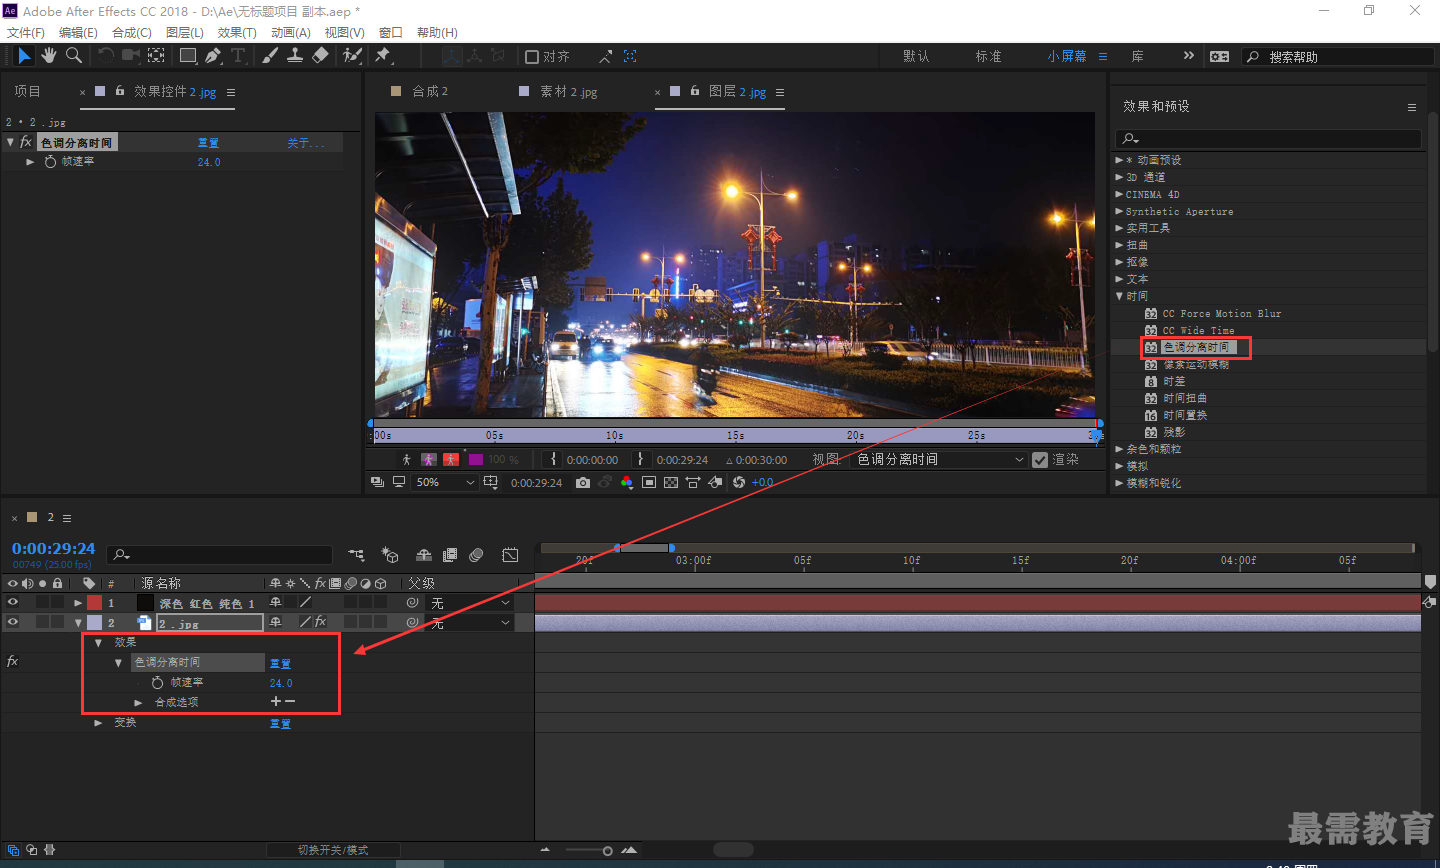Collapse layer 2 .jpg properties
The width and height of the screenshot is (1440, 868).
pos(78,622)
